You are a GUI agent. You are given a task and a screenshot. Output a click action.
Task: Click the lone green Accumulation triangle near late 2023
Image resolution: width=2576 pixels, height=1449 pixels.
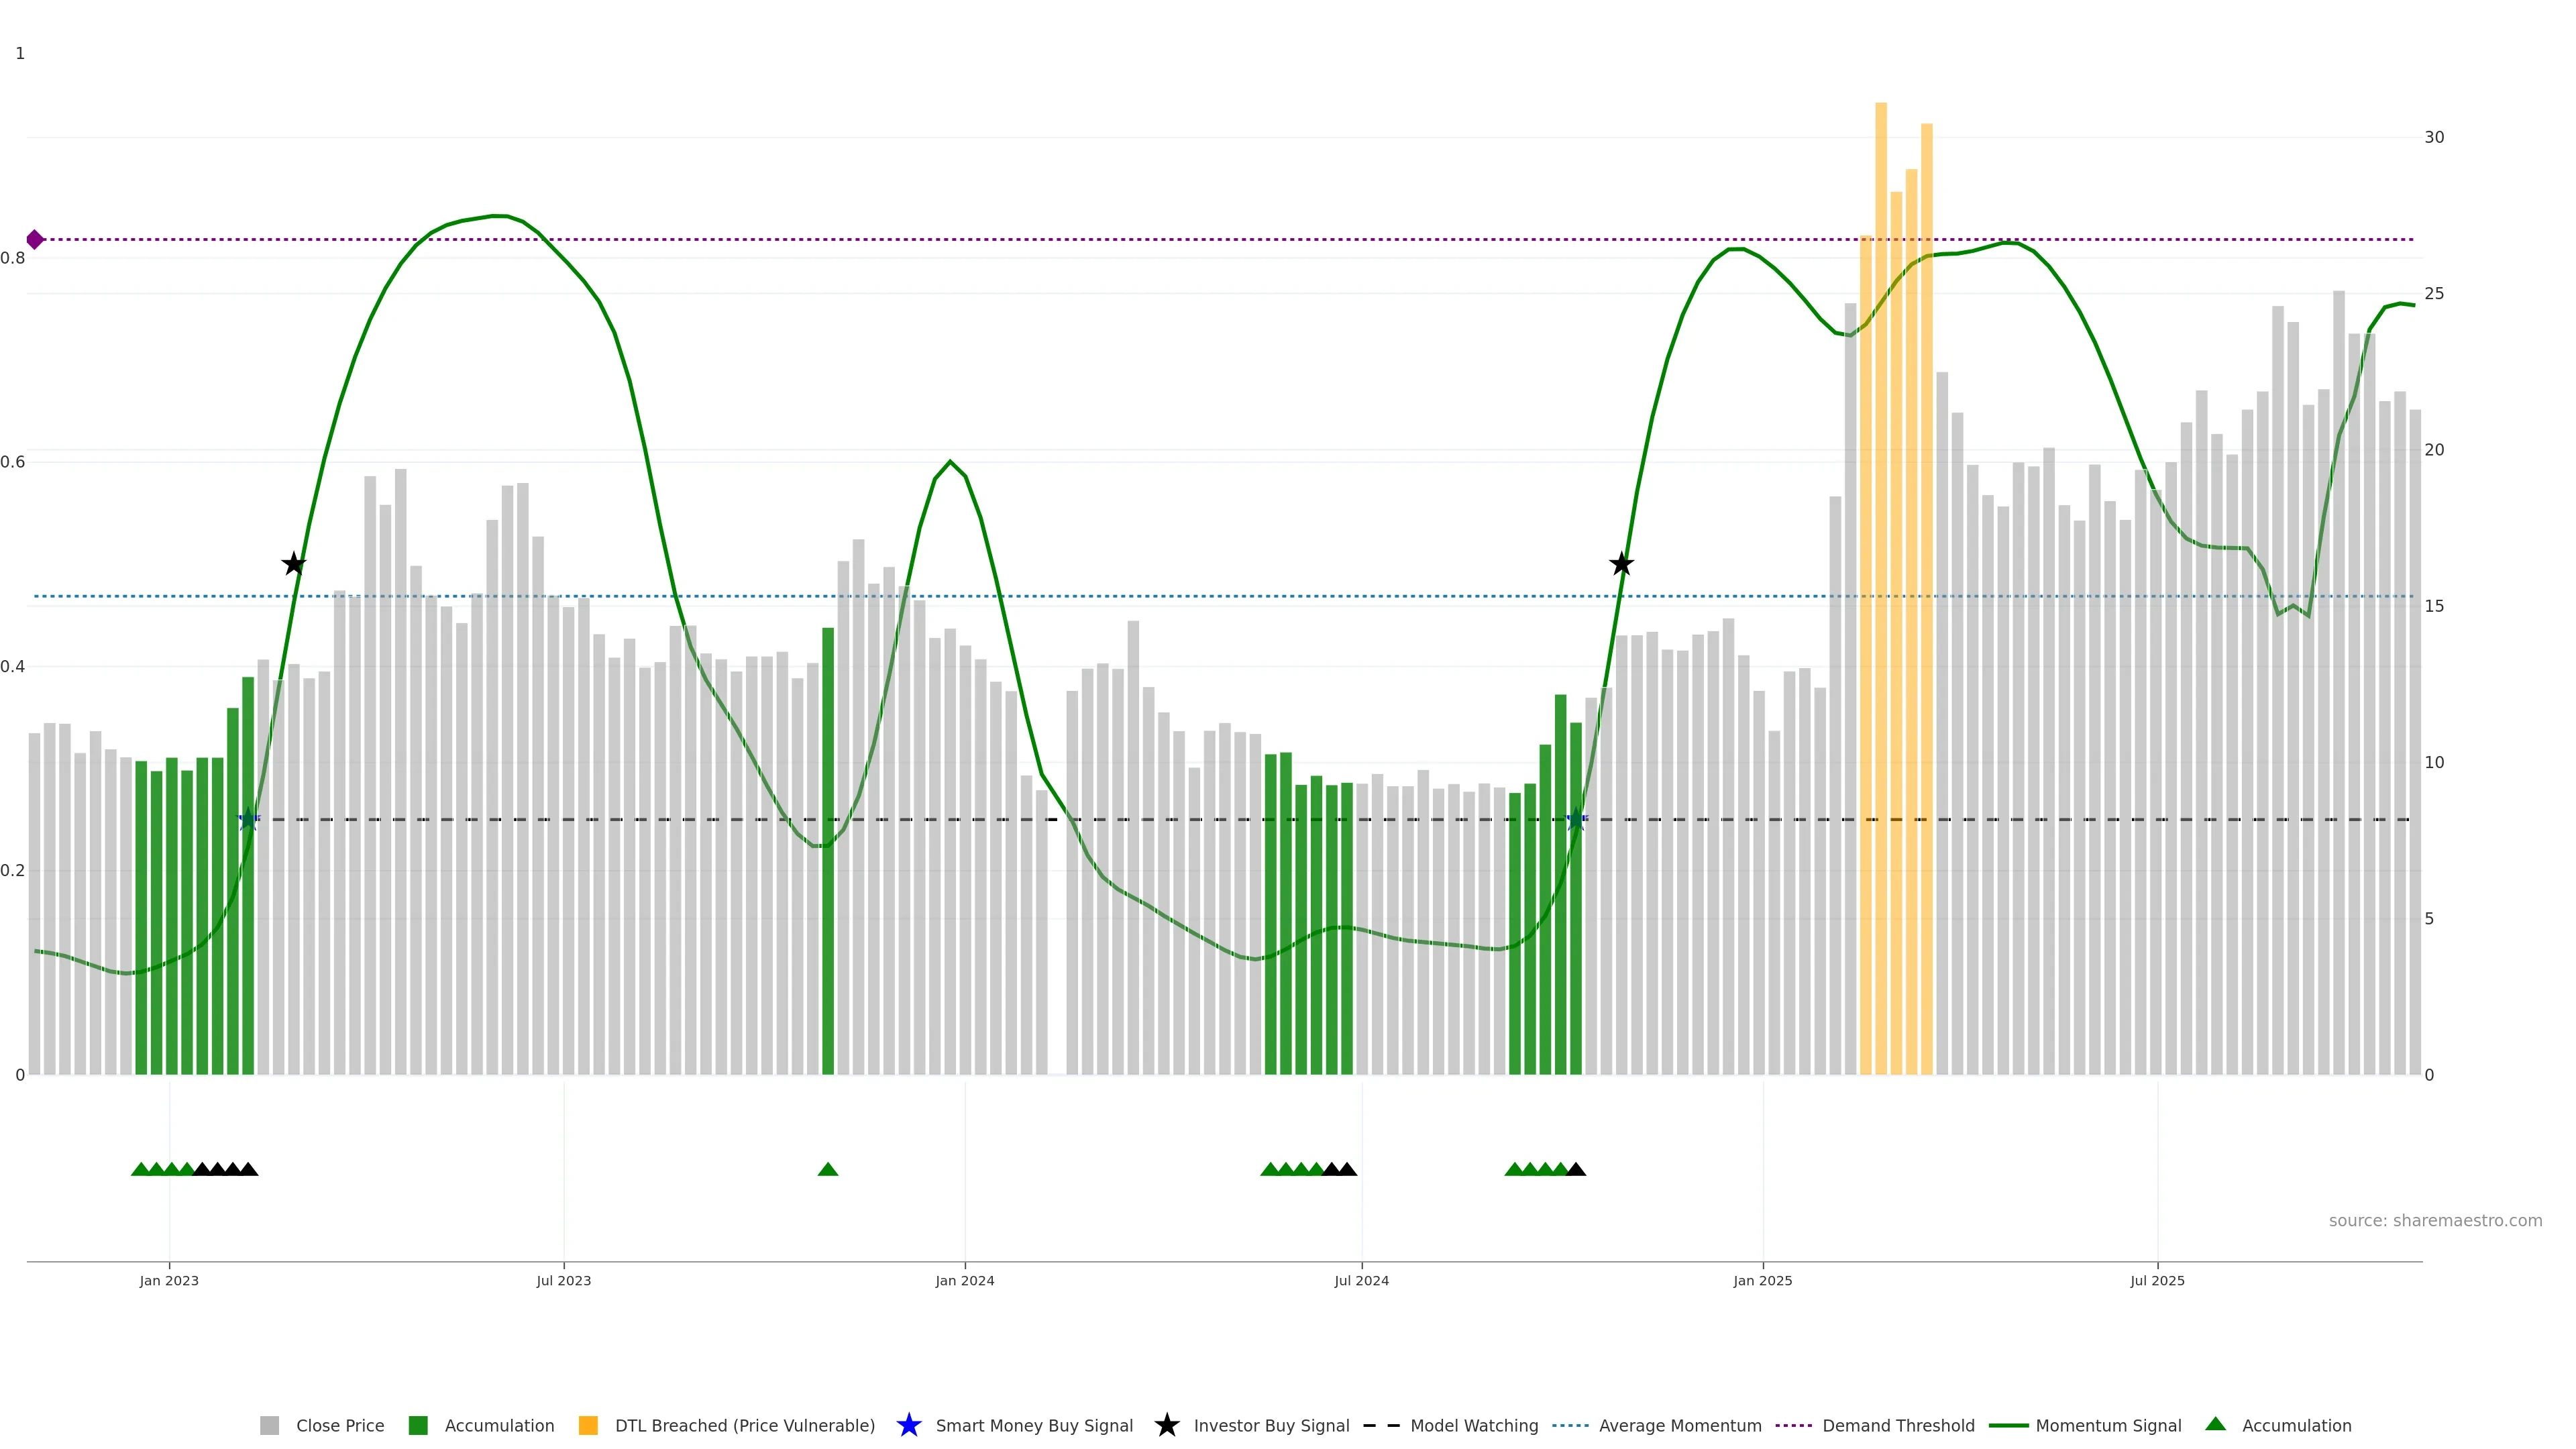point(827,1169)
